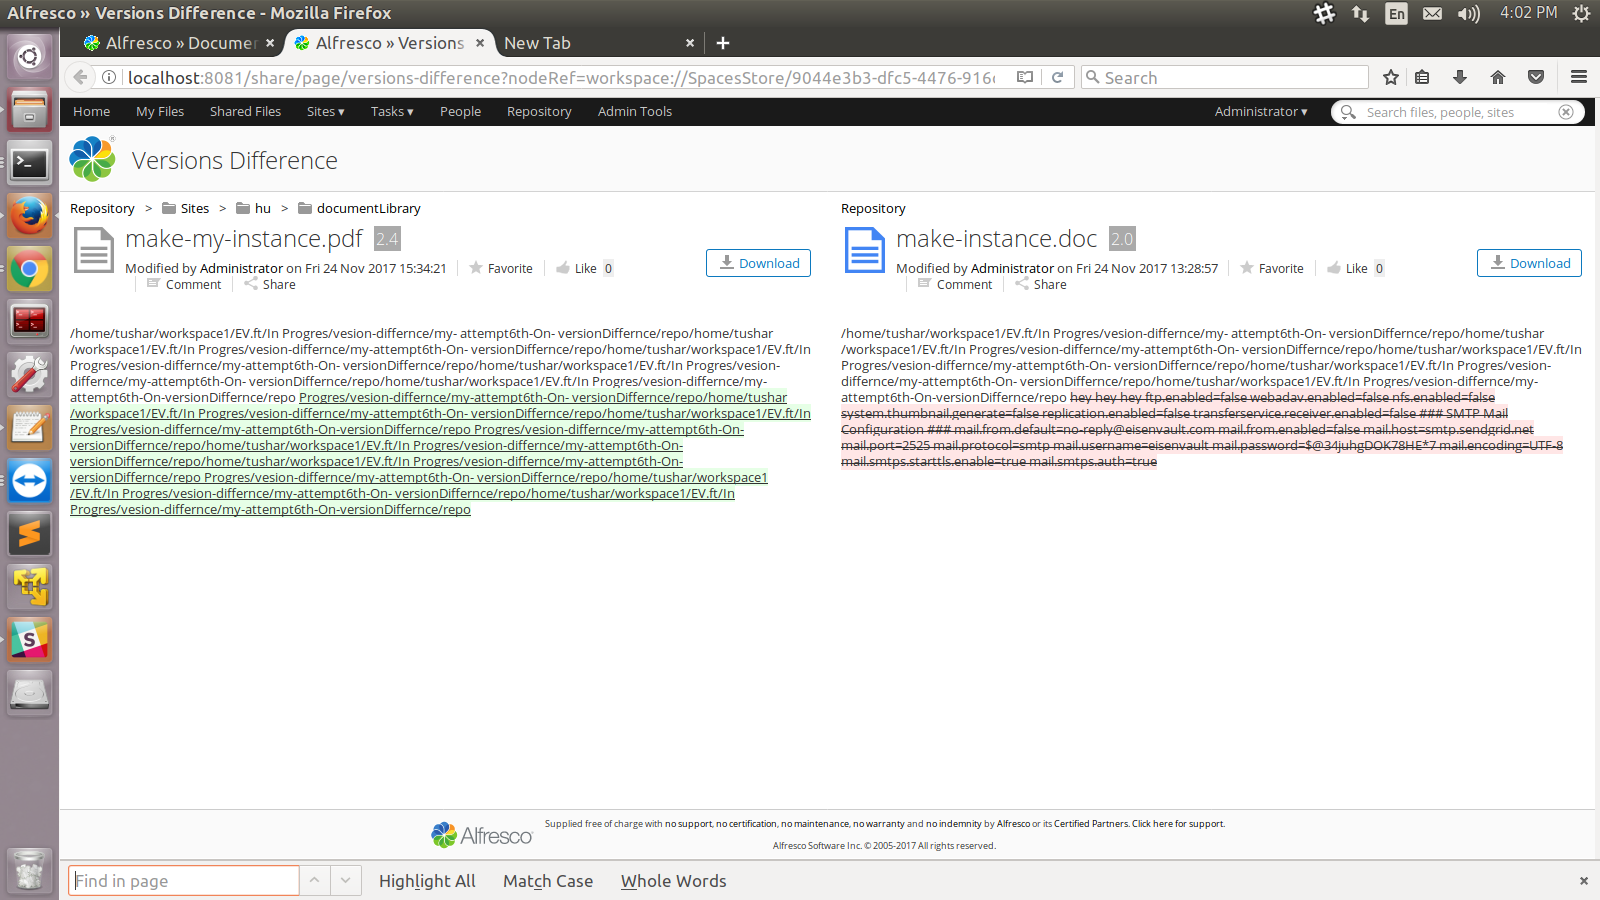Open Slack from dock
Viewport: 1600px width, 900px height.
pyautogui.click(x=29, y=639)
